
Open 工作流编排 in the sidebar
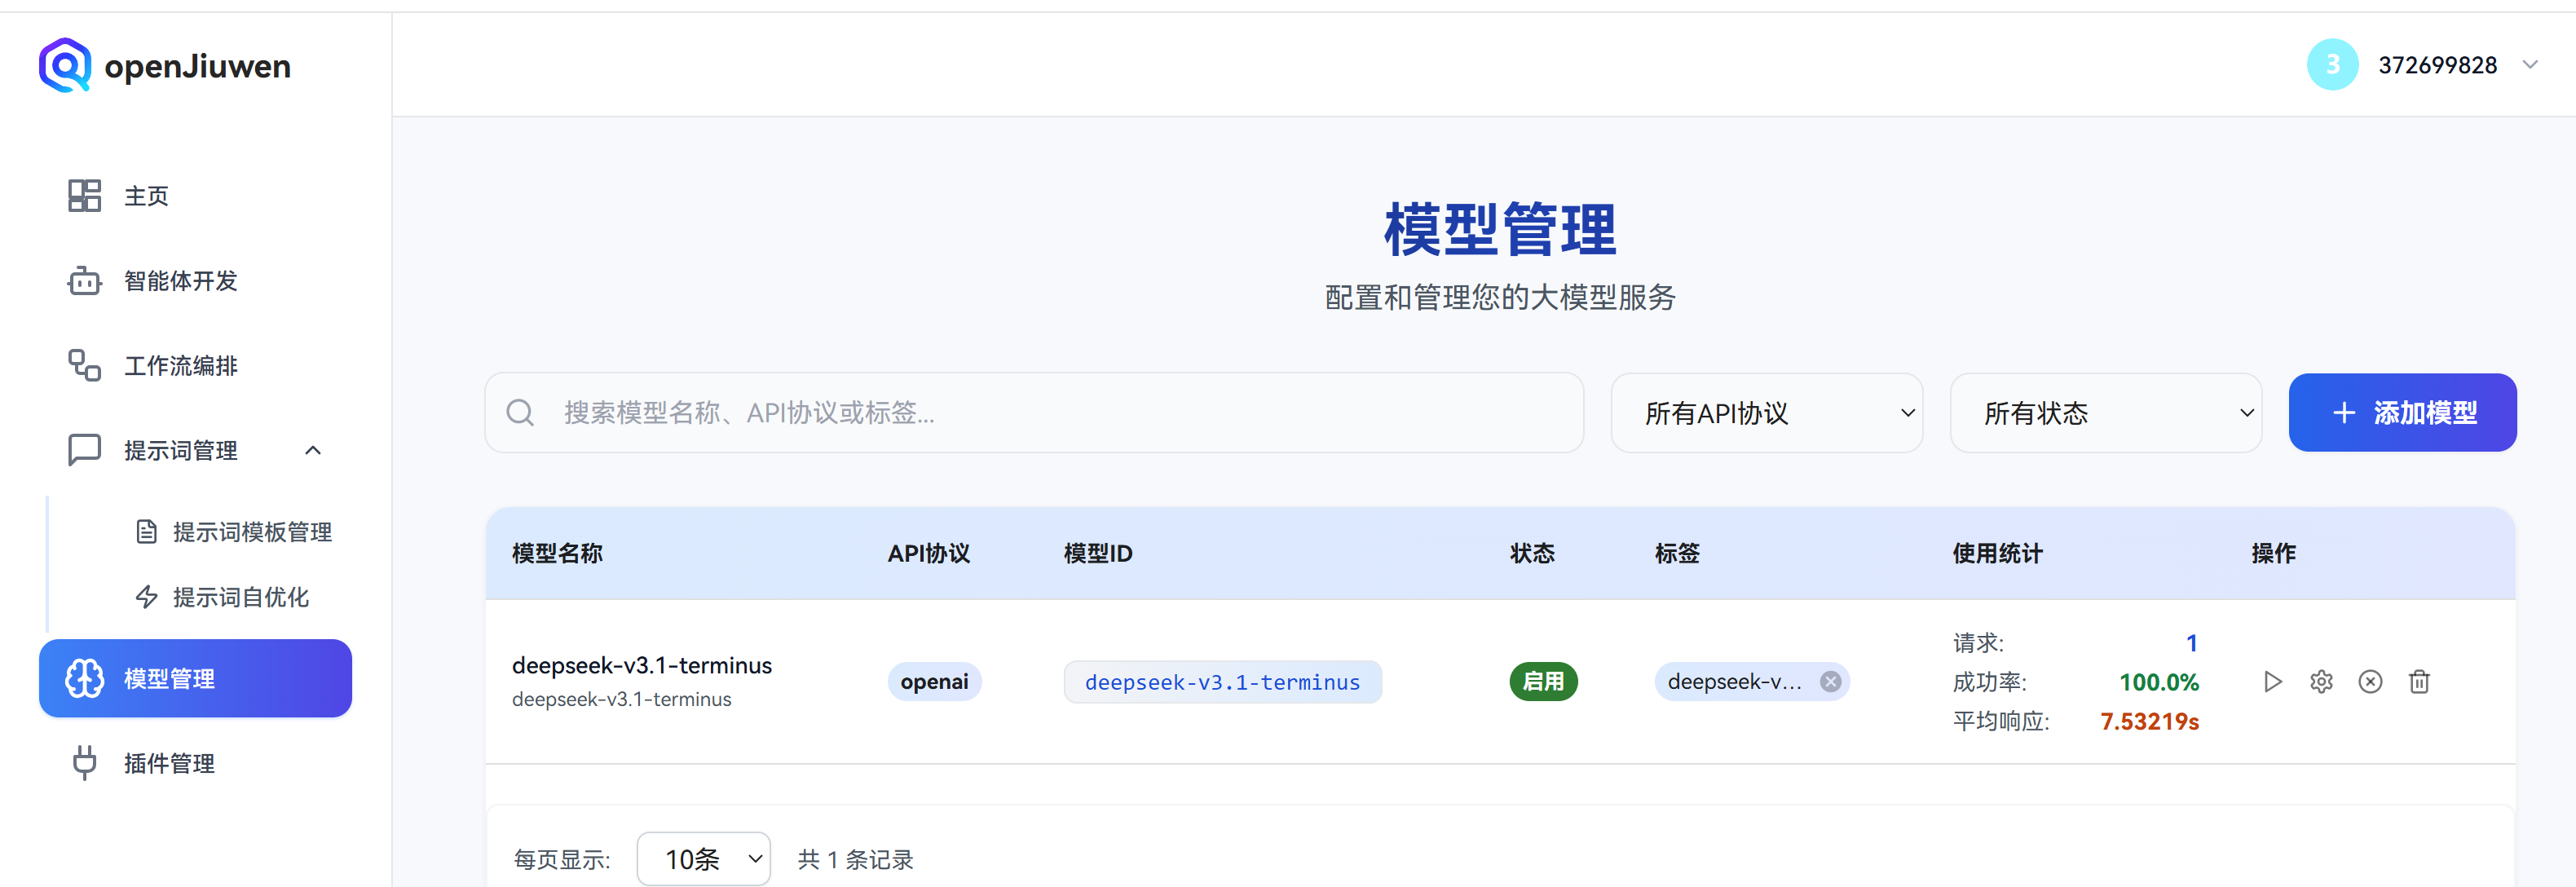[x=180, y=366]
